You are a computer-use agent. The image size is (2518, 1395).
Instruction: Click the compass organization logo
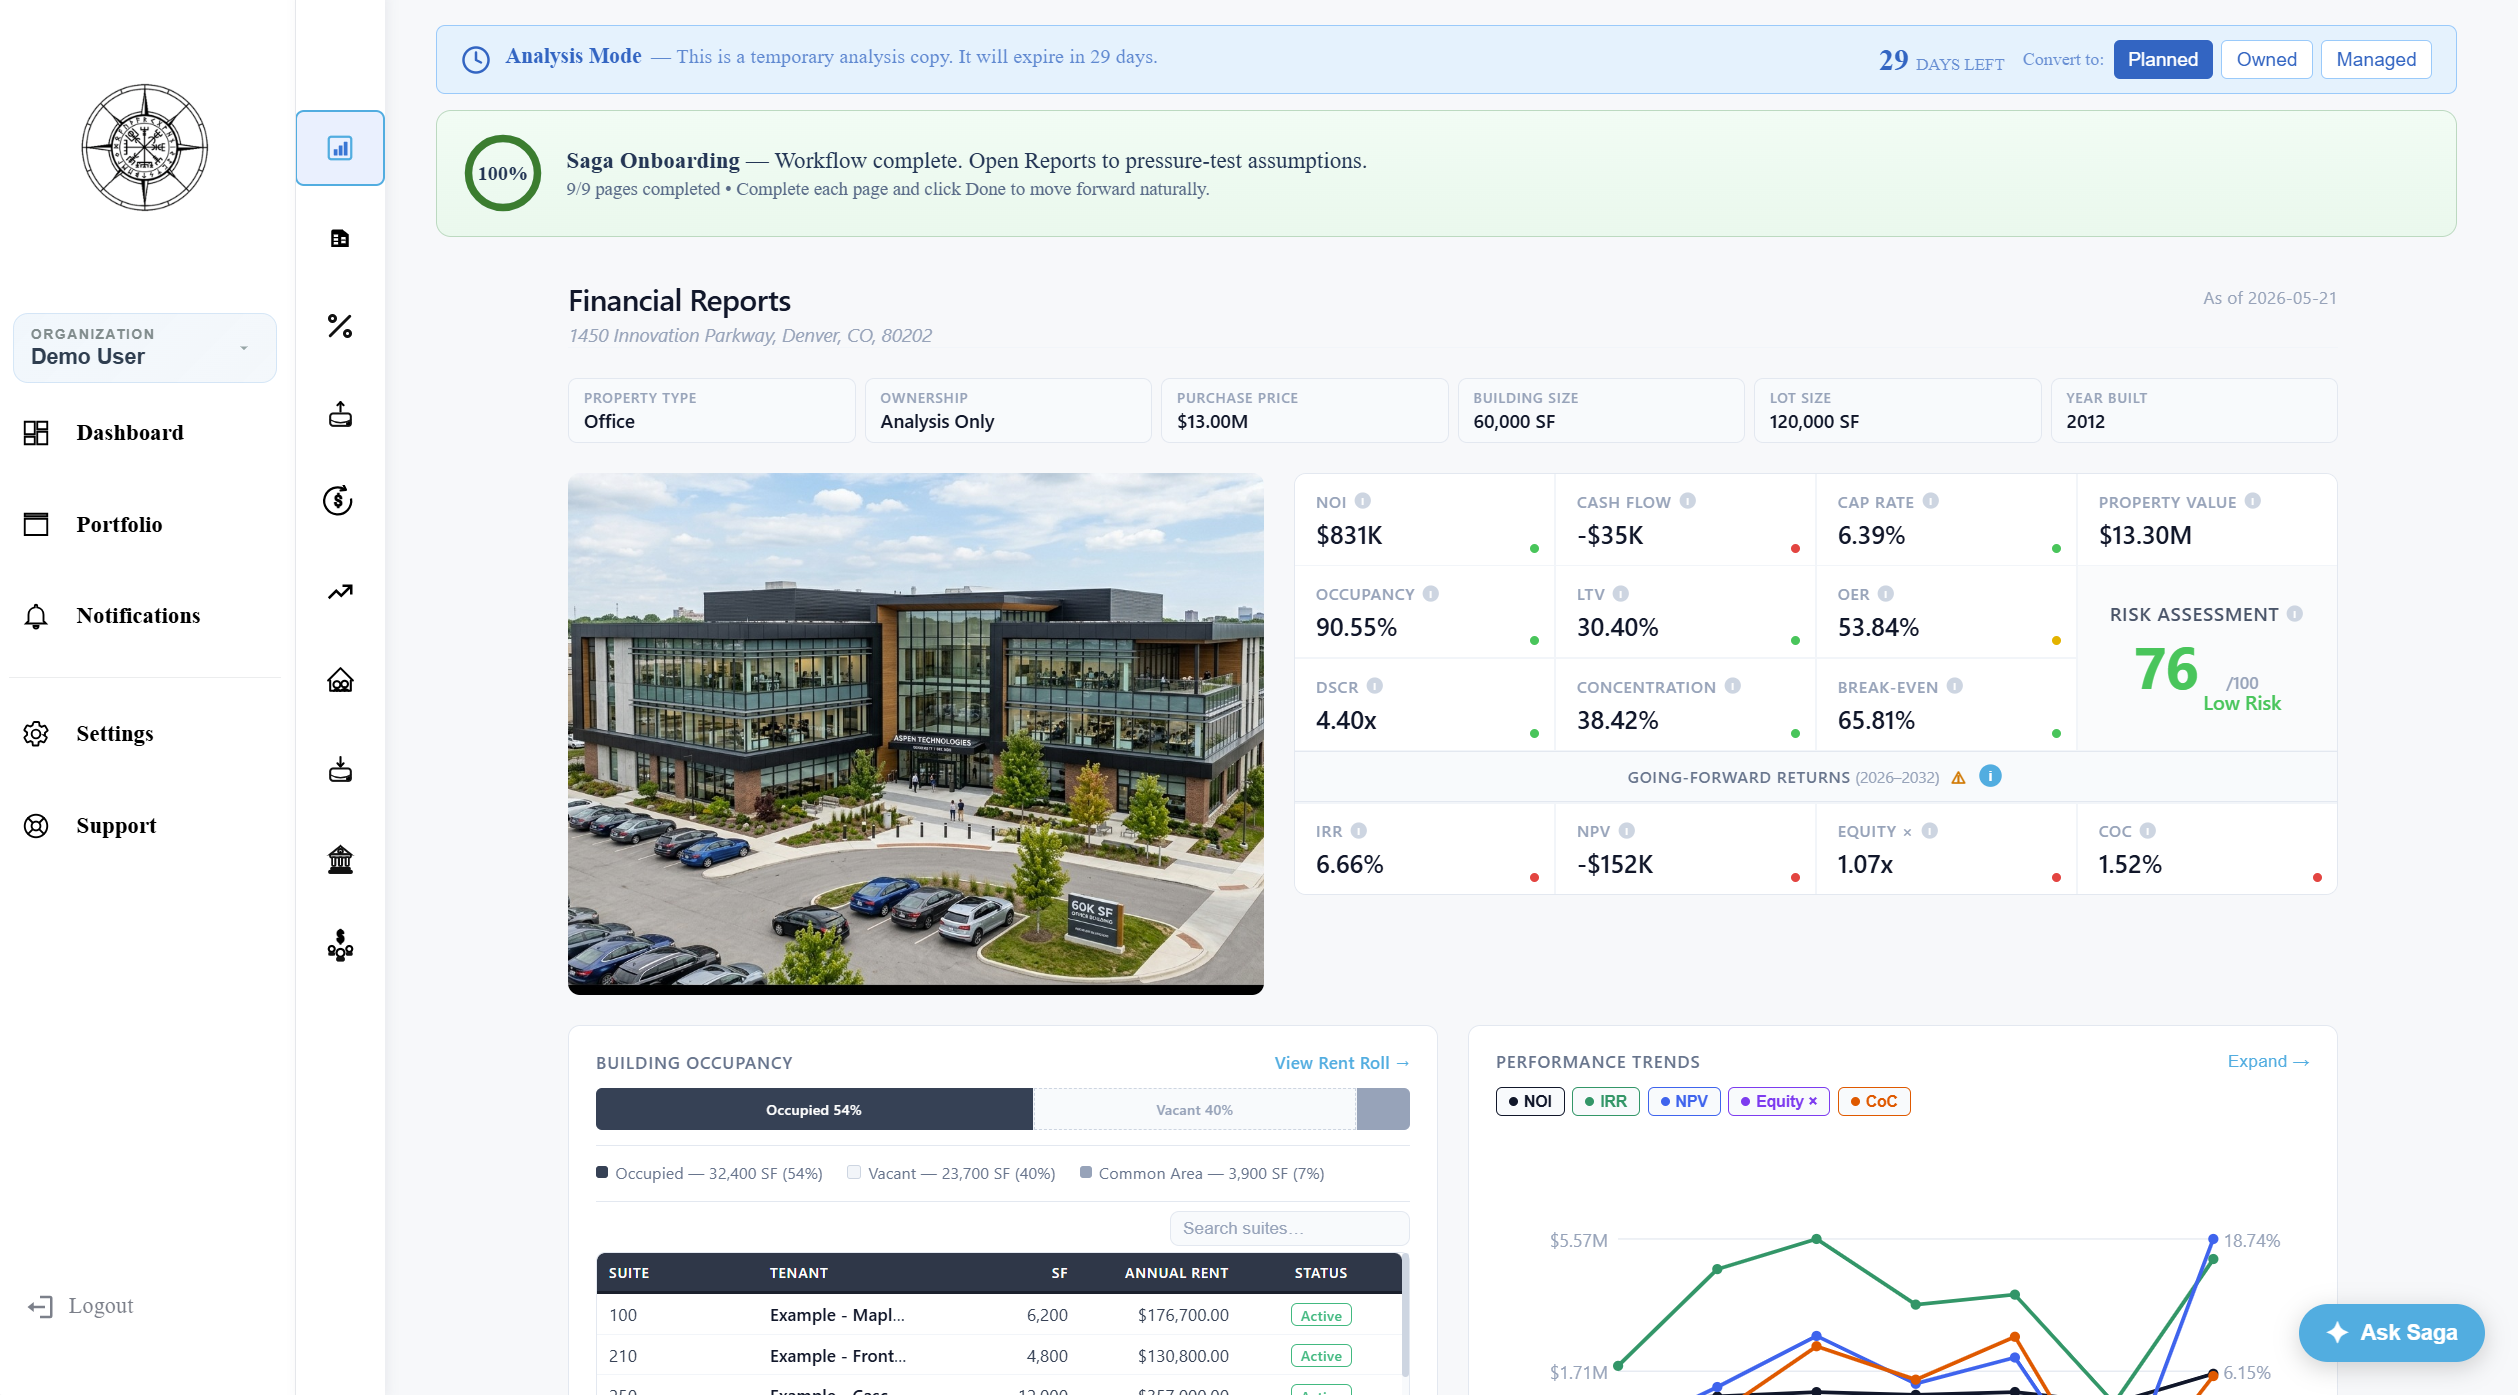coord(145,147)
